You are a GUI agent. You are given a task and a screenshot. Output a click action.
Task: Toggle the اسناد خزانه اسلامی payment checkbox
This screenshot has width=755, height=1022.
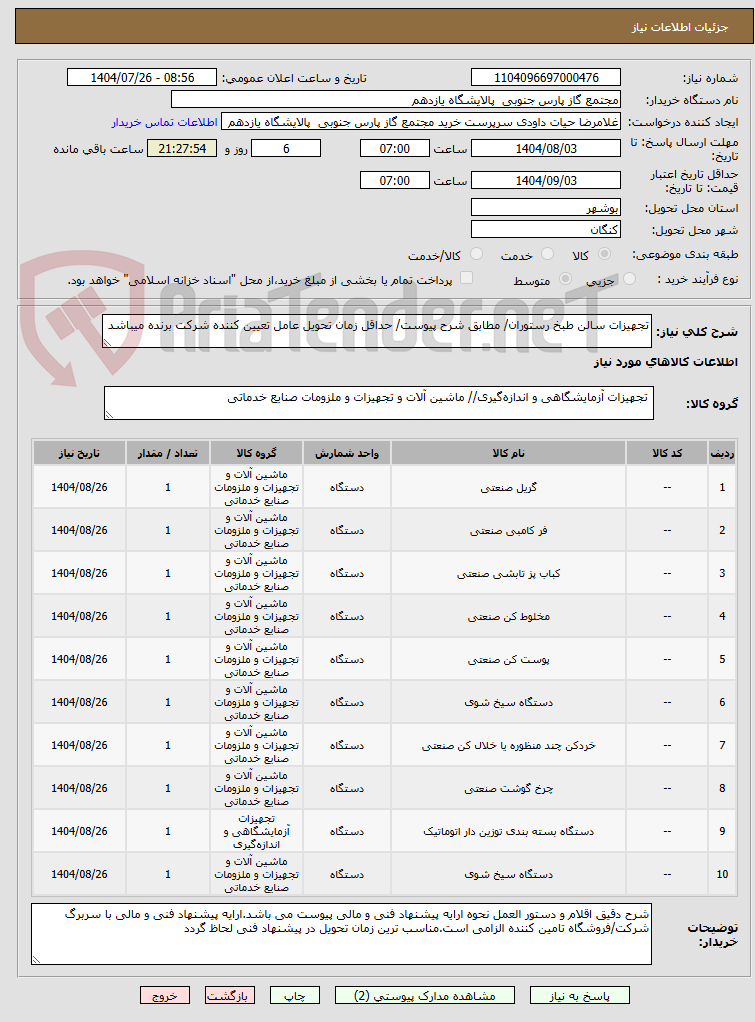pos(466,278)
